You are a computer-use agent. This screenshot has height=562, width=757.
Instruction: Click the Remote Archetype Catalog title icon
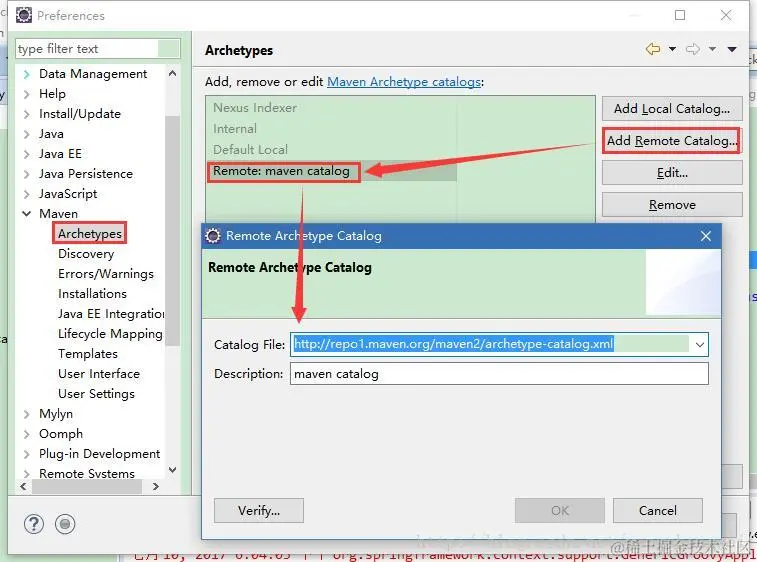(x=213, y=236)
